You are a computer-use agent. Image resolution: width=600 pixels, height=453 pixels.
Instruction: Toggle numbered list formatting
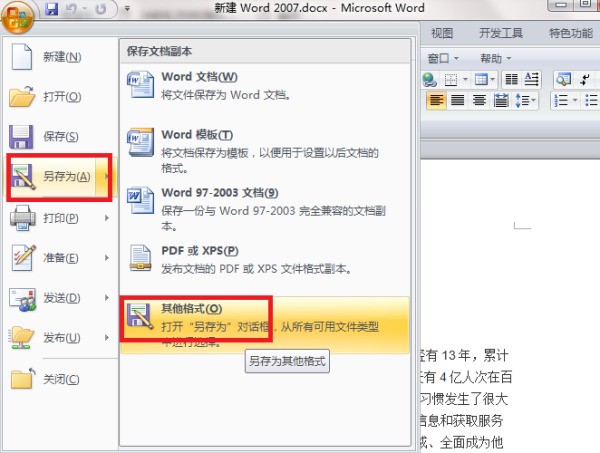[561, 101]
